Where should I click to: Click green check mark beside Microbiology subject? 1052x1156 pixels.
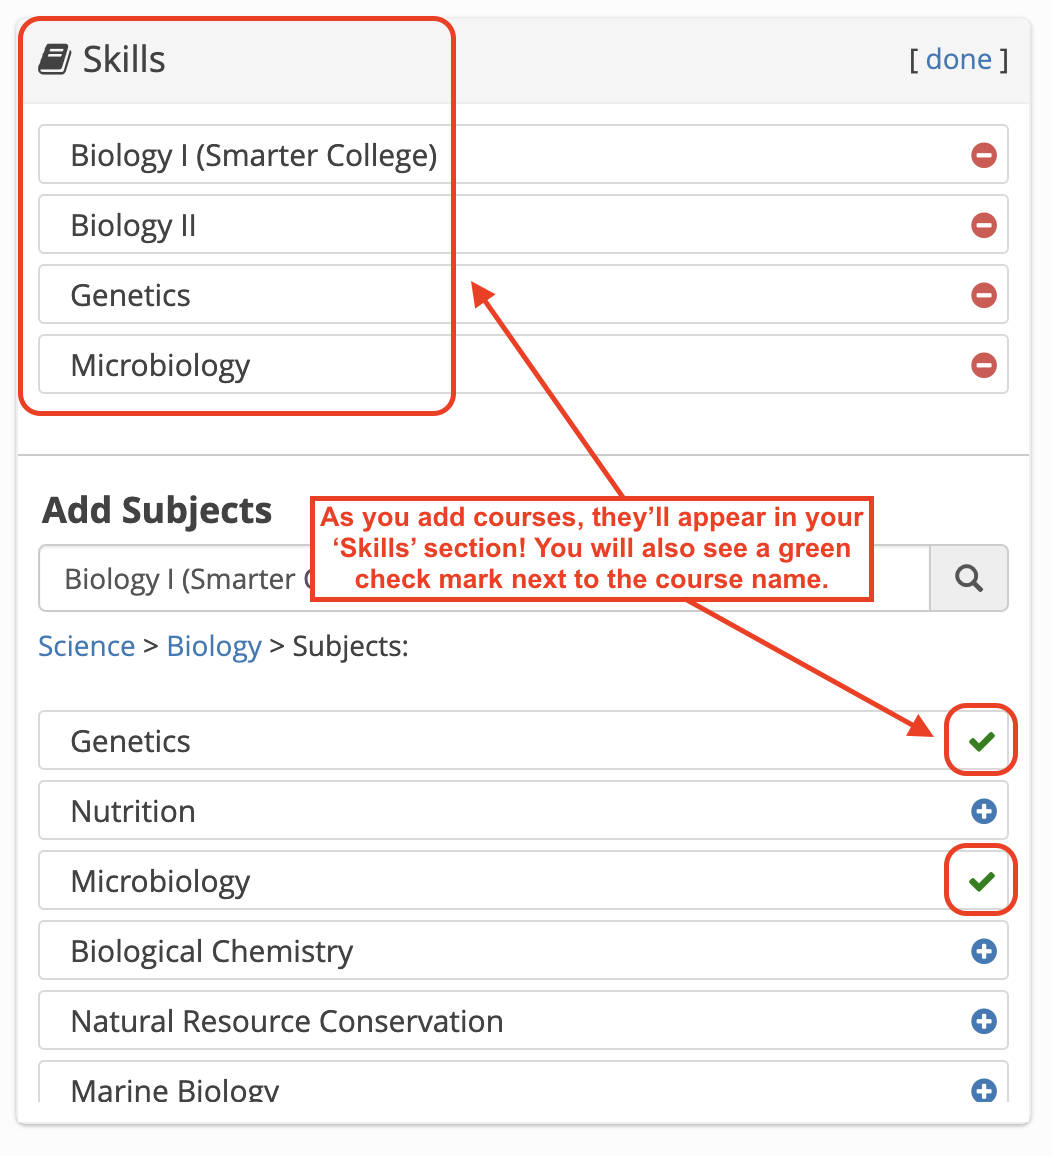tap(981, 881)
